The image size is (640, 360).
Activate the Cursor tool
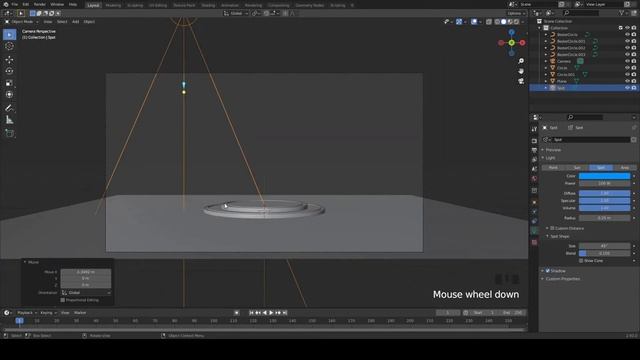coord(9,46)
